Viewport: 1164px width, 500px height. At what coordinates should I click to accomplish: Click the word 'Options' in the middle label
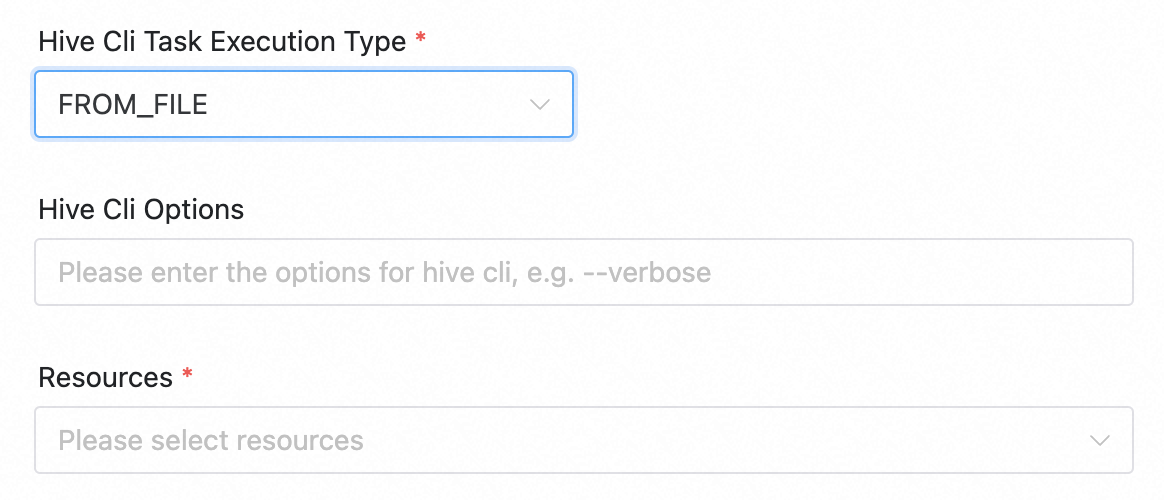[194, 210]
